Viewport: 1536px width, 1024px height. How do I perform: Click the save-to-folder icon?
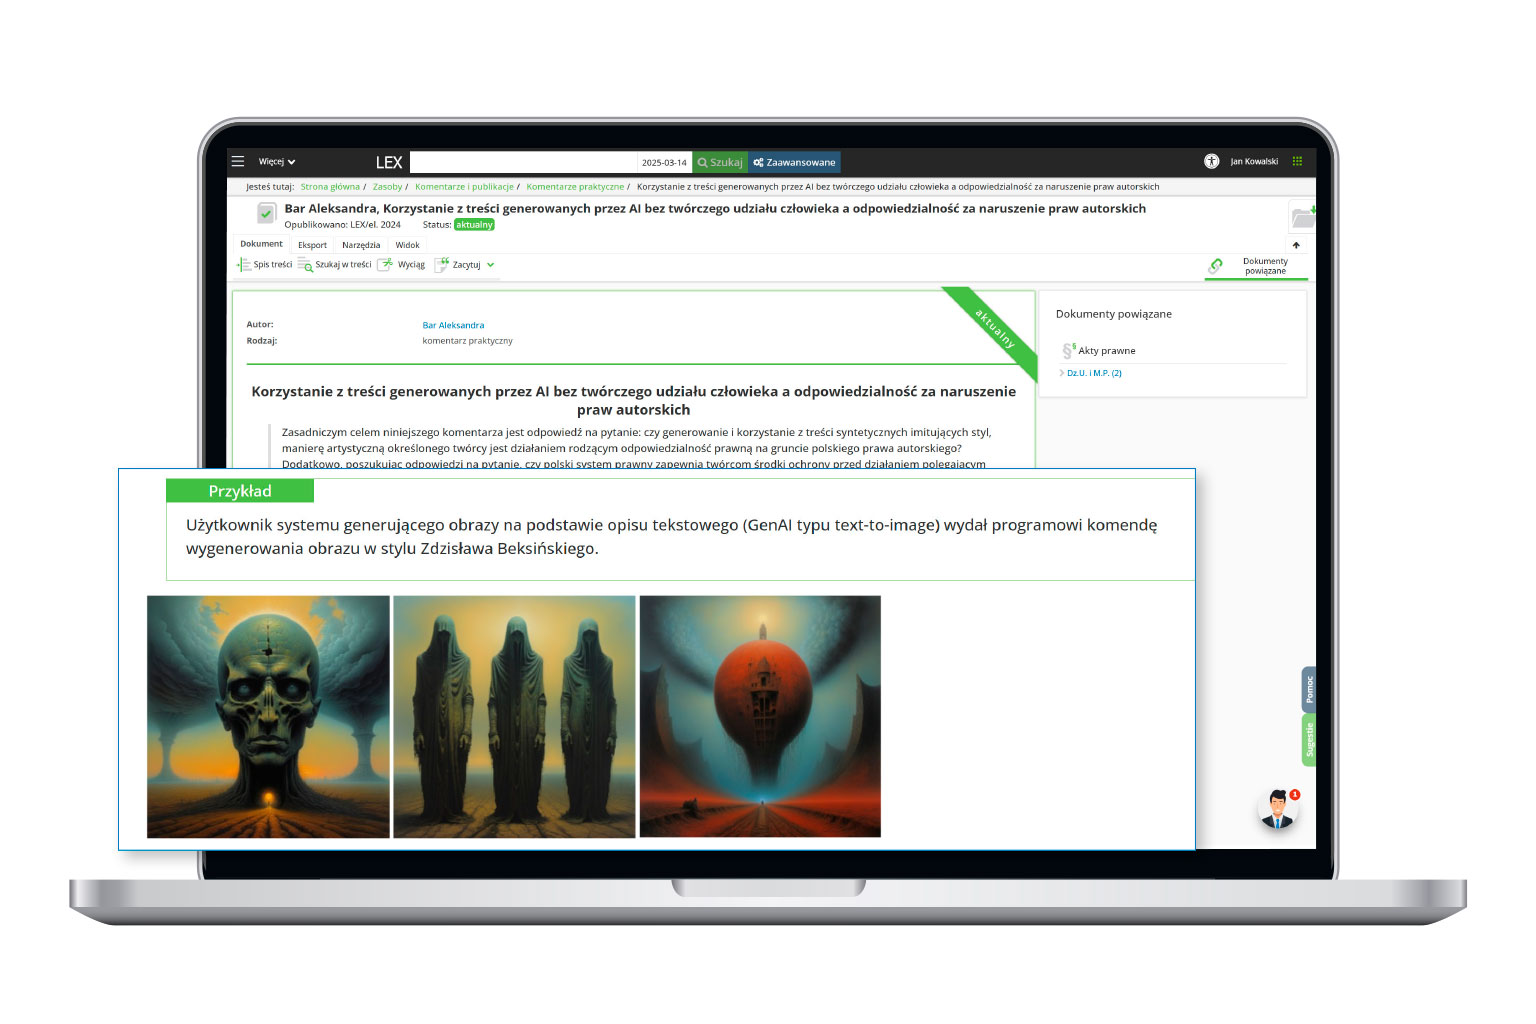click(1302, 216)
